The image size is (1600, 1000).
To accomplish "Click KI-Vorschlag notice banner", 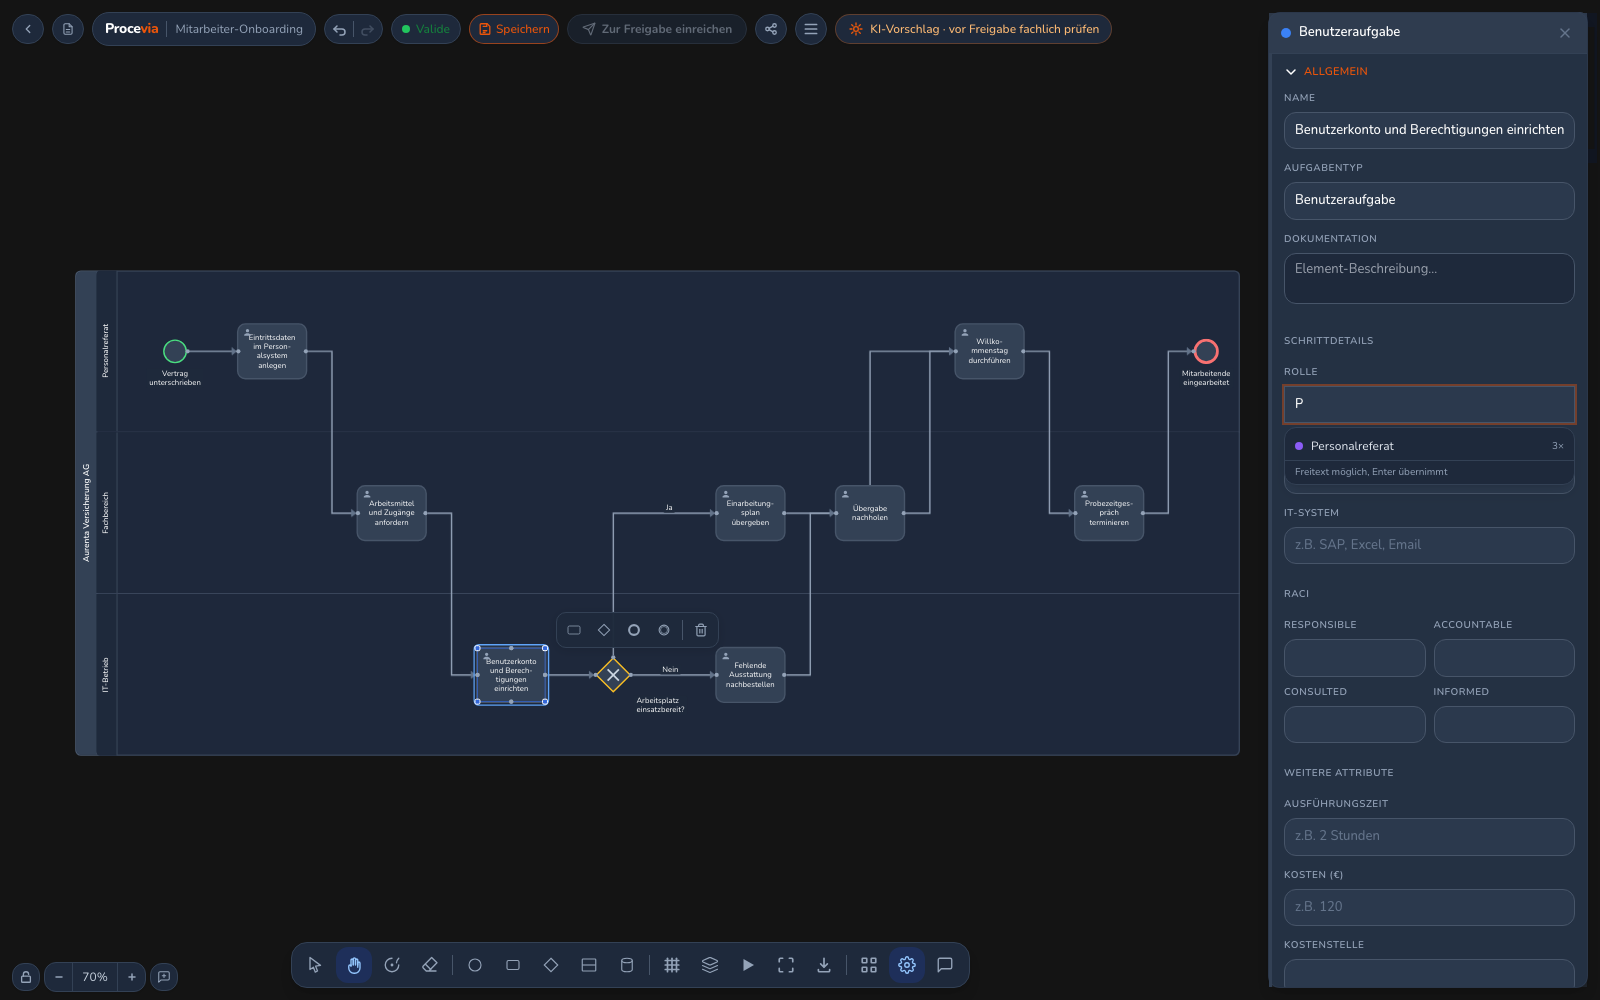I will point(973,29).
